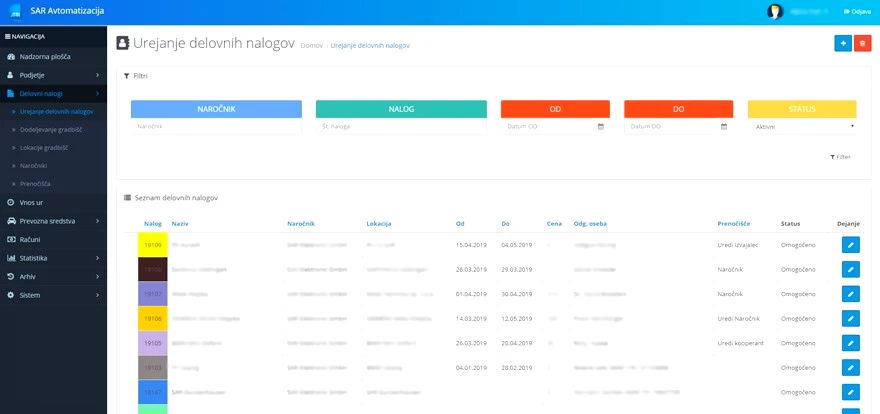Click dark brown swatch for order 19108
880x414 pixels.
(153, 269)
